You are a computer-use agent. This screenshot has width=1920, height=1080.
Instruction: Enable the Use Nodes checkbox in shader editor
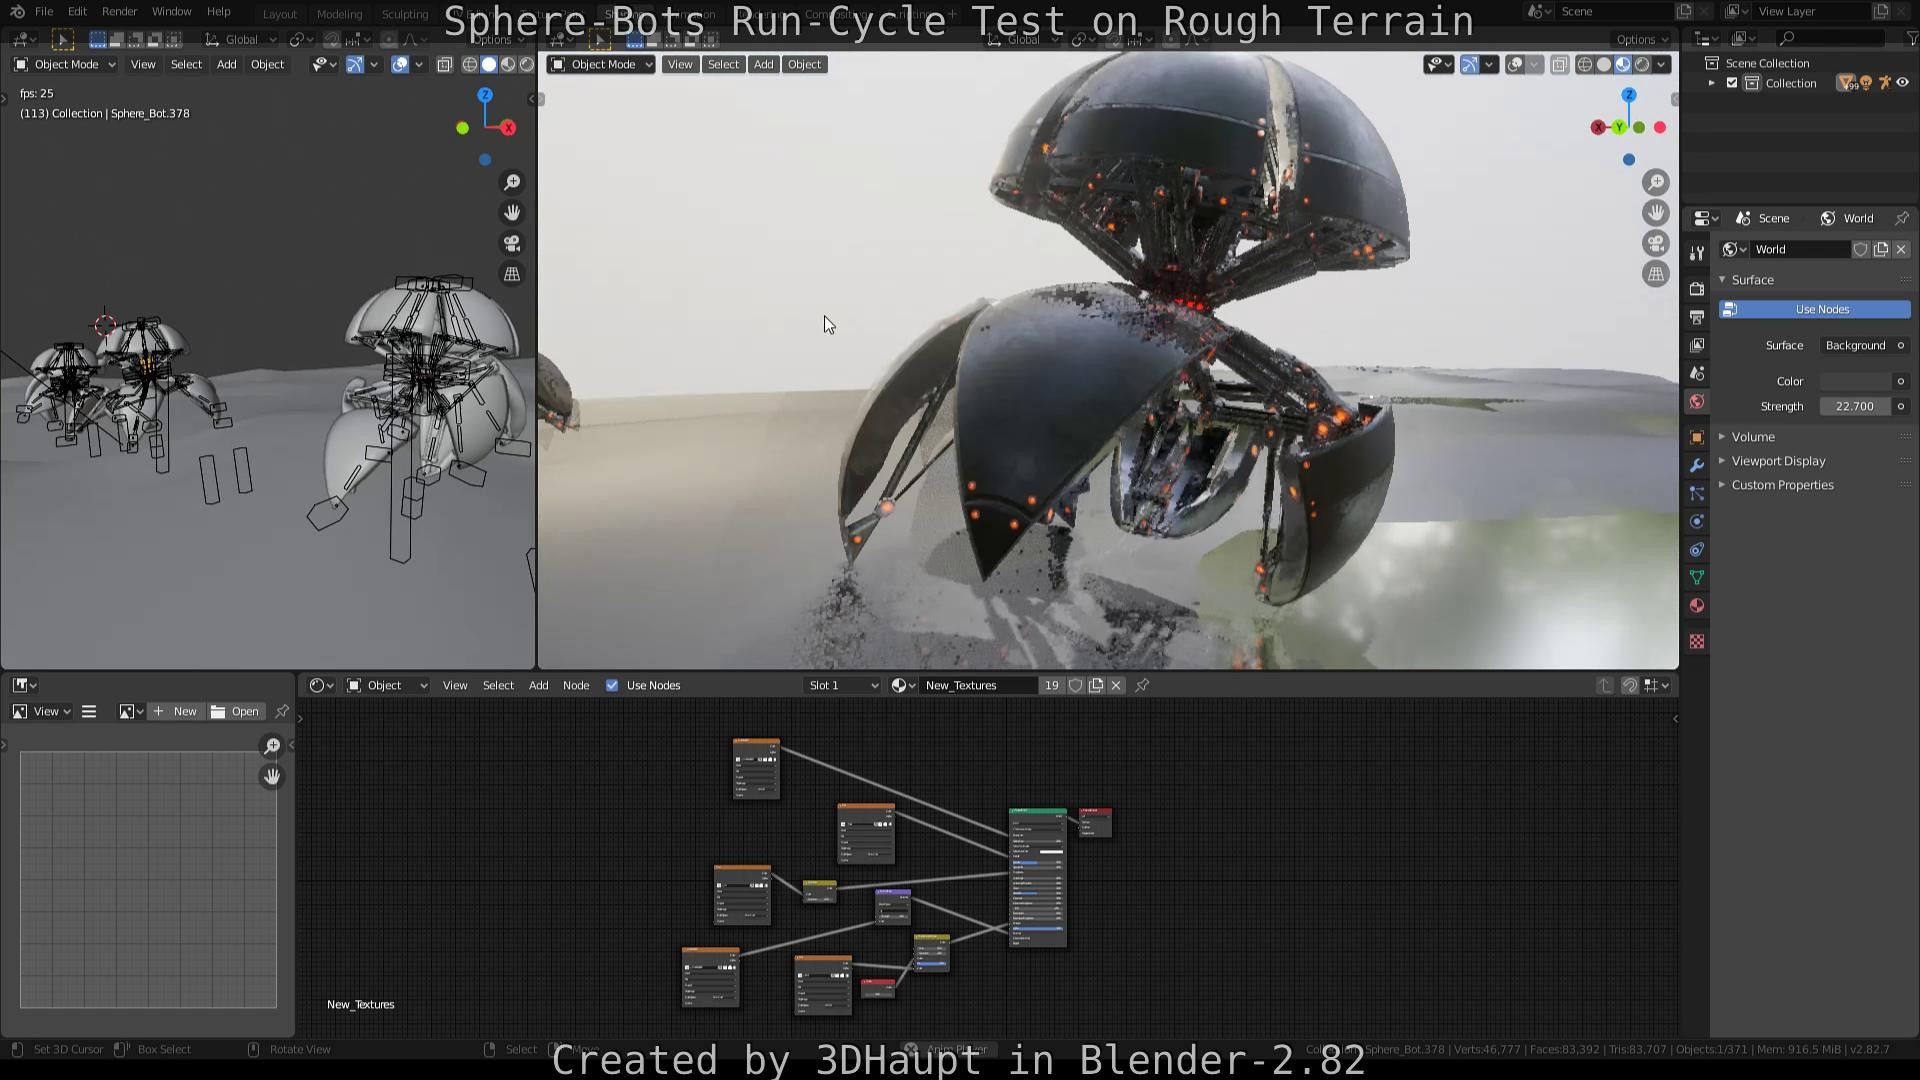tap(612, 685)
